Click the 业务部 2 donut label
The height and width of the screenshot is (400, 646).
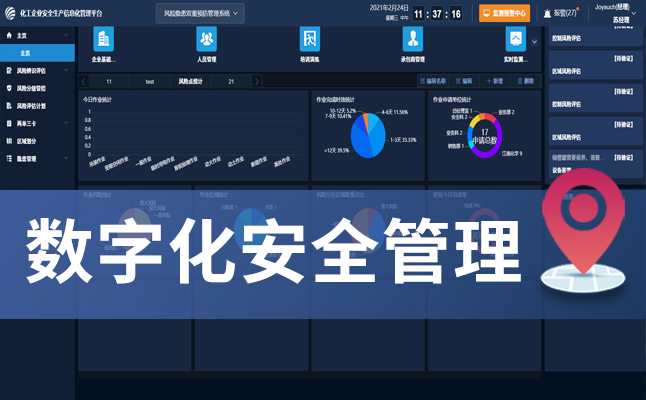(x=506, y=112)
